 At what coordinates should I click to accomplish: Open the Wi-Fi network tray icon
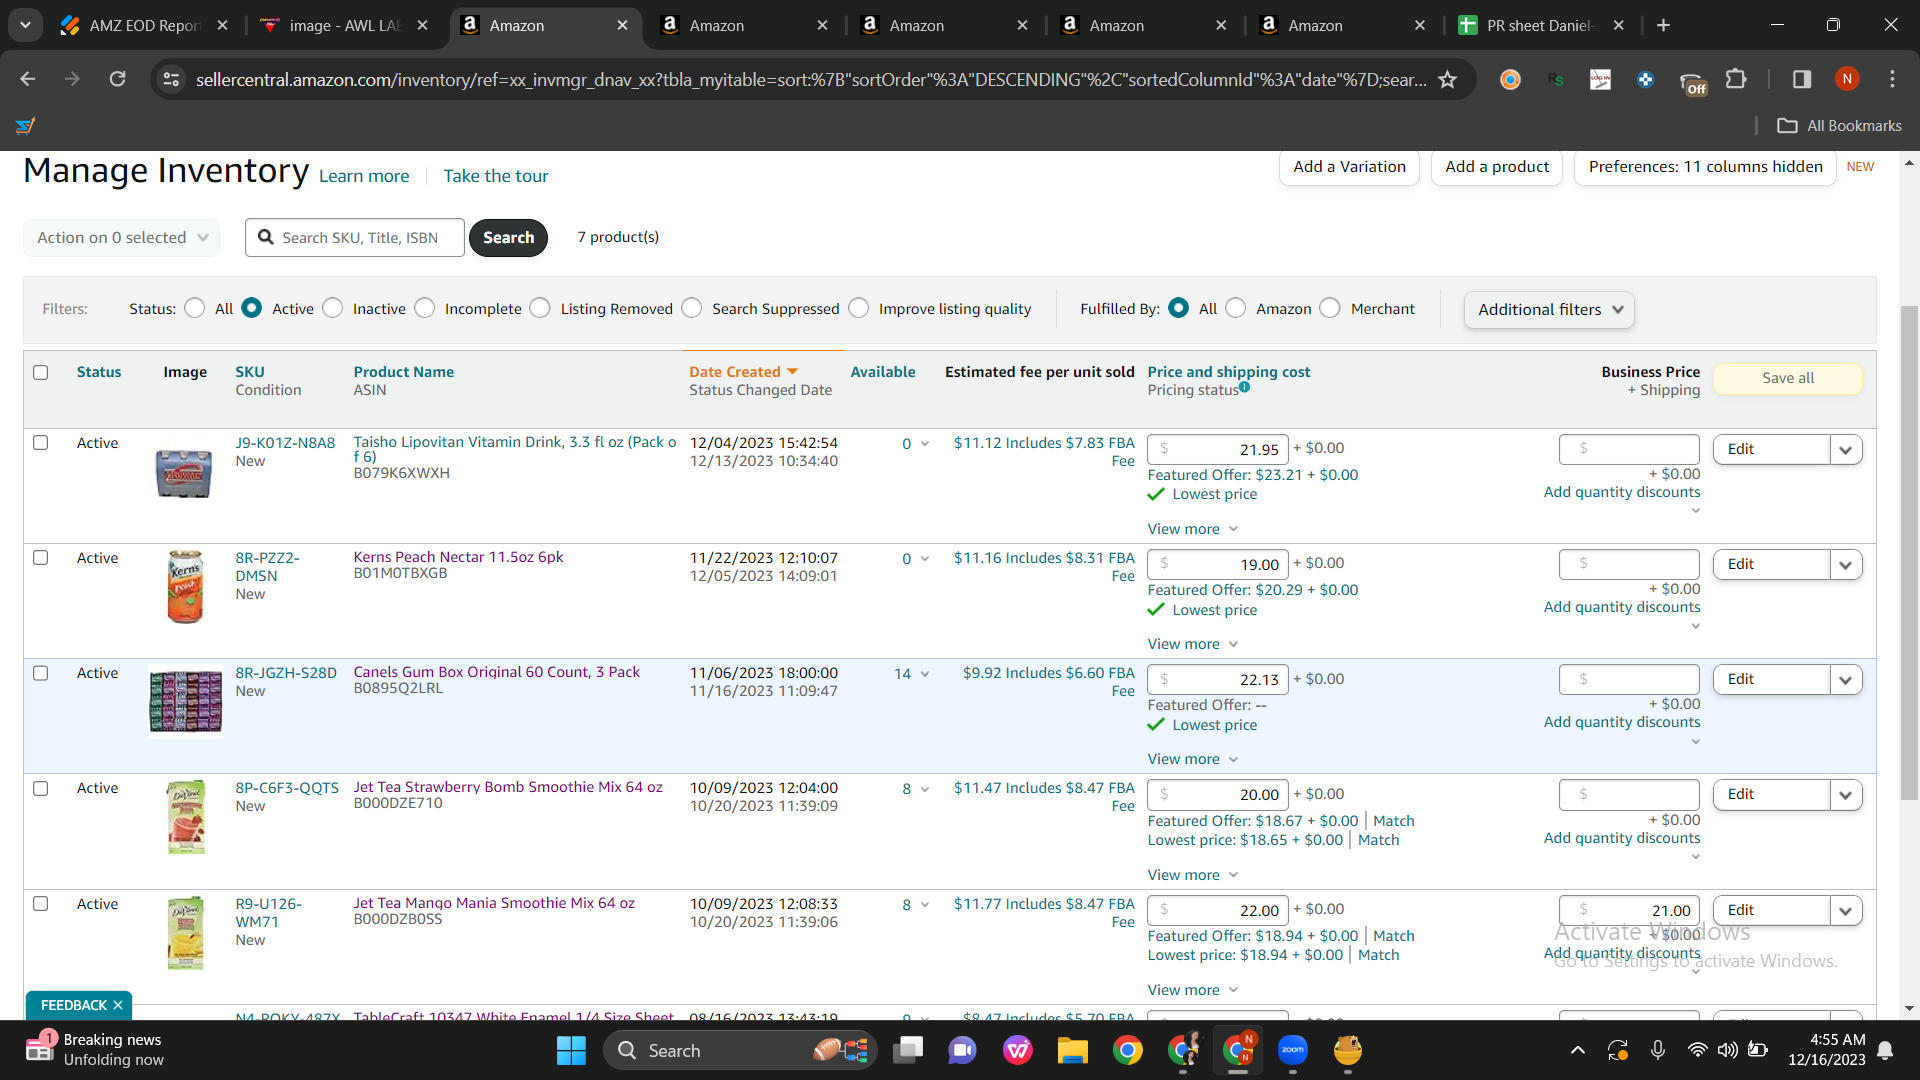[x=1697, y=1050]
